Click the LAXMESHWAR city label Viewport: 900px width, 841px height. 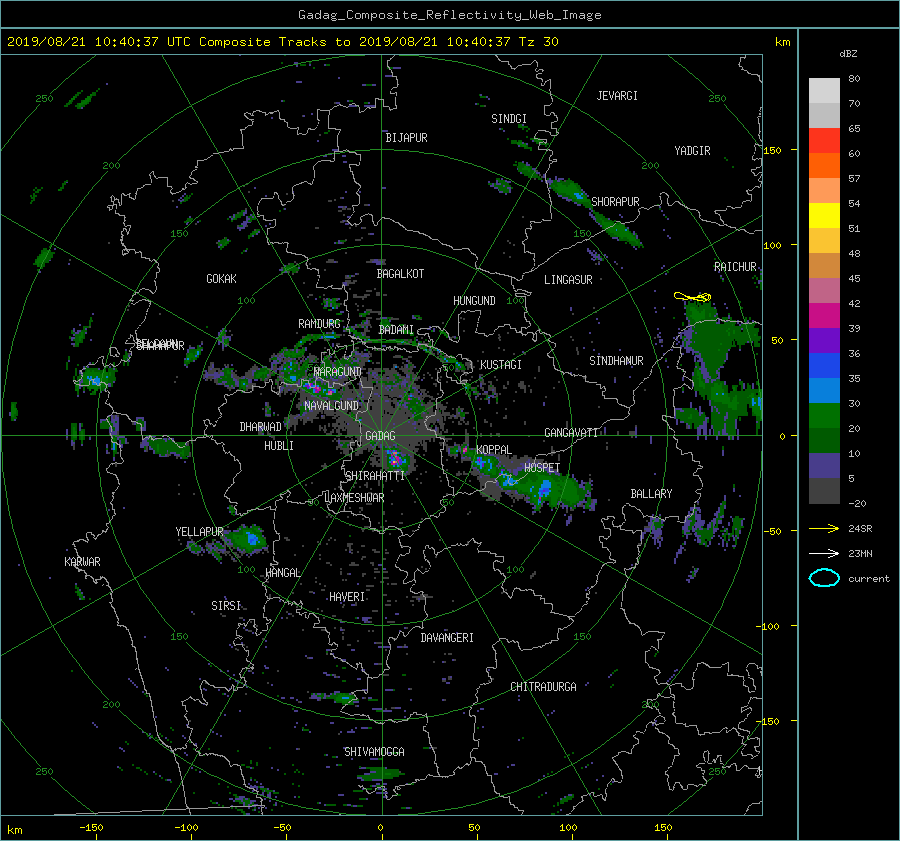[x=354, y=498]
